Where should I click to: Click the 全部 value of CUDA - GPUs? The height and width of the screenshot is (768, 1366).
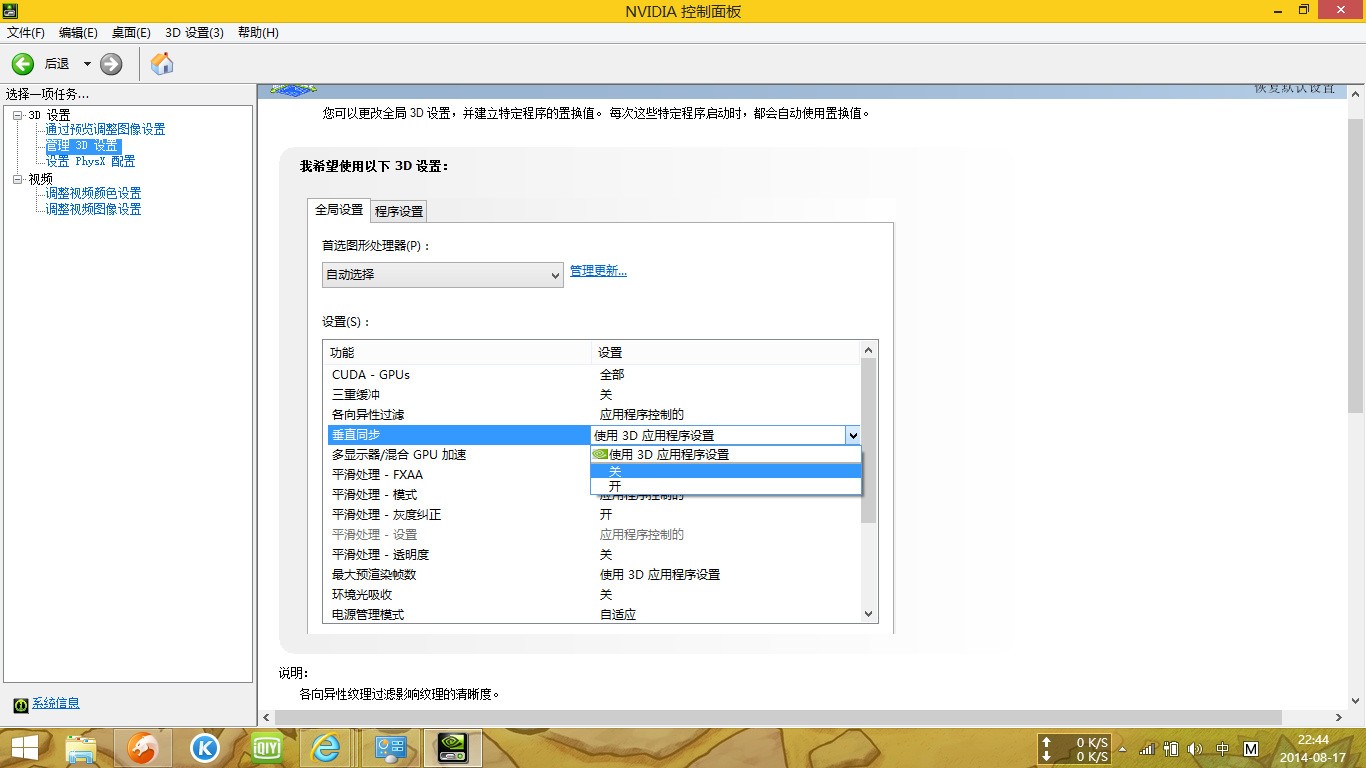[x=612, y=375]
